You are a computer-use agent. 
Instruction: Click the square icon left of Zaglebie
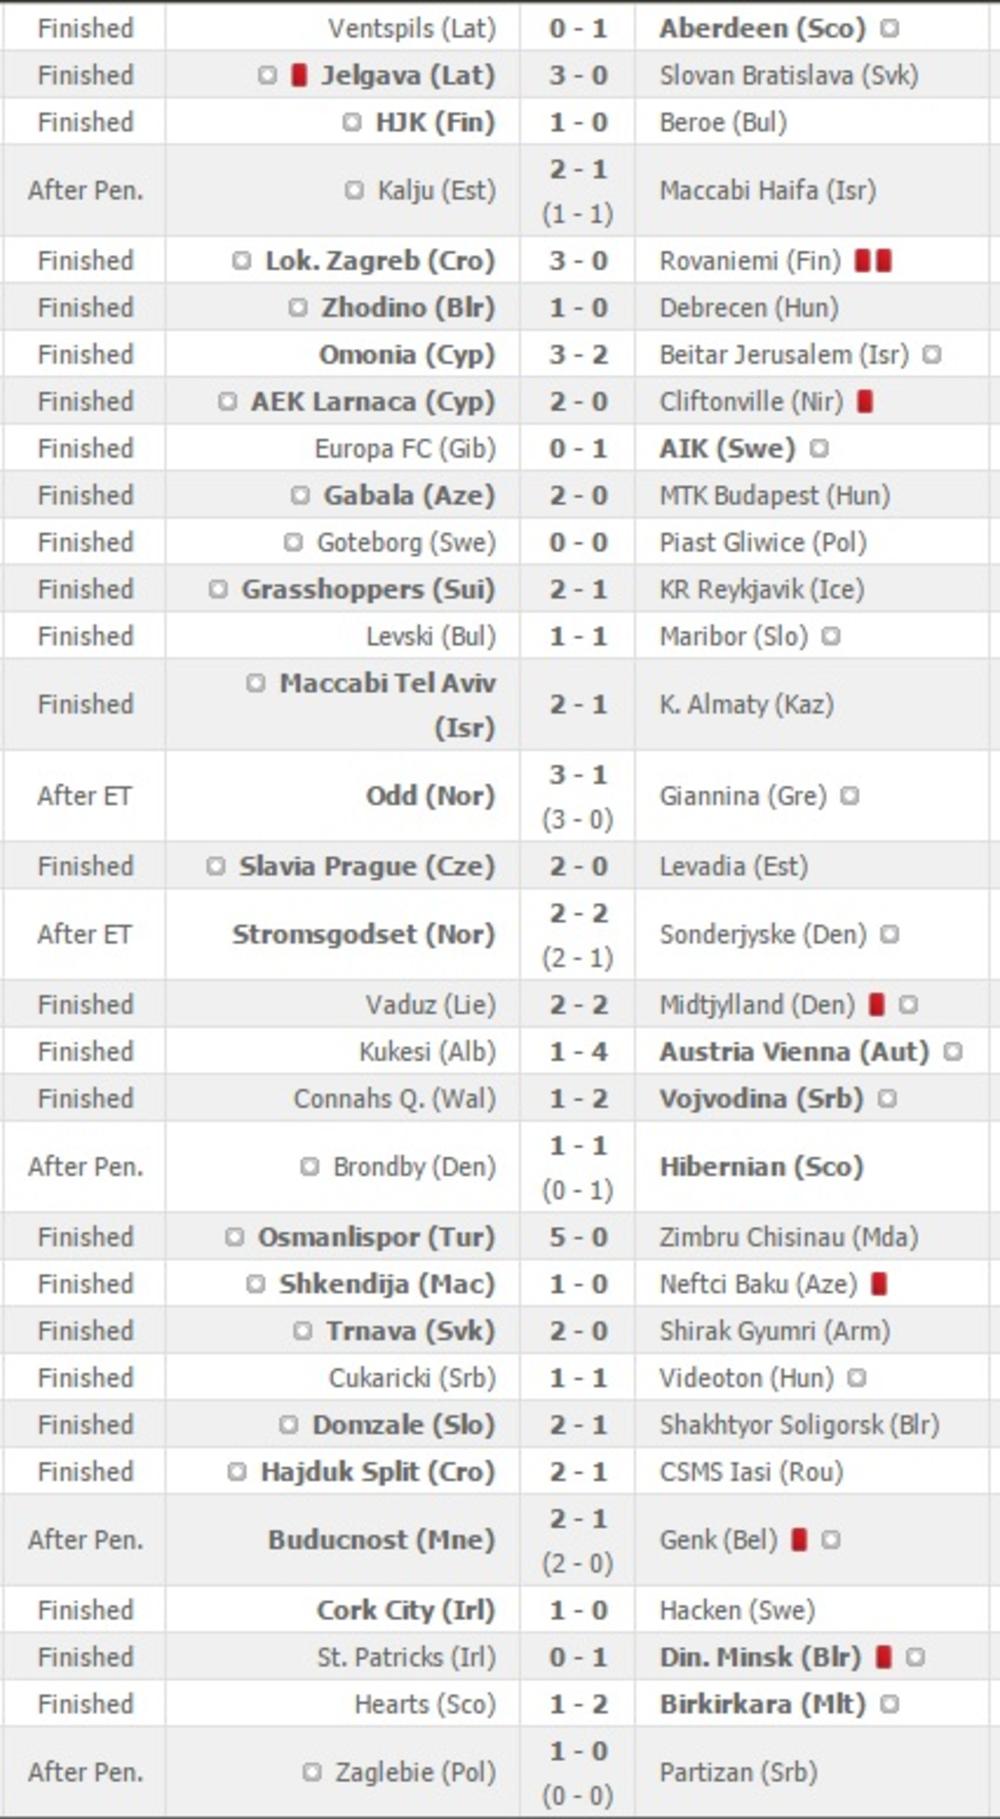coord(312,1772)
